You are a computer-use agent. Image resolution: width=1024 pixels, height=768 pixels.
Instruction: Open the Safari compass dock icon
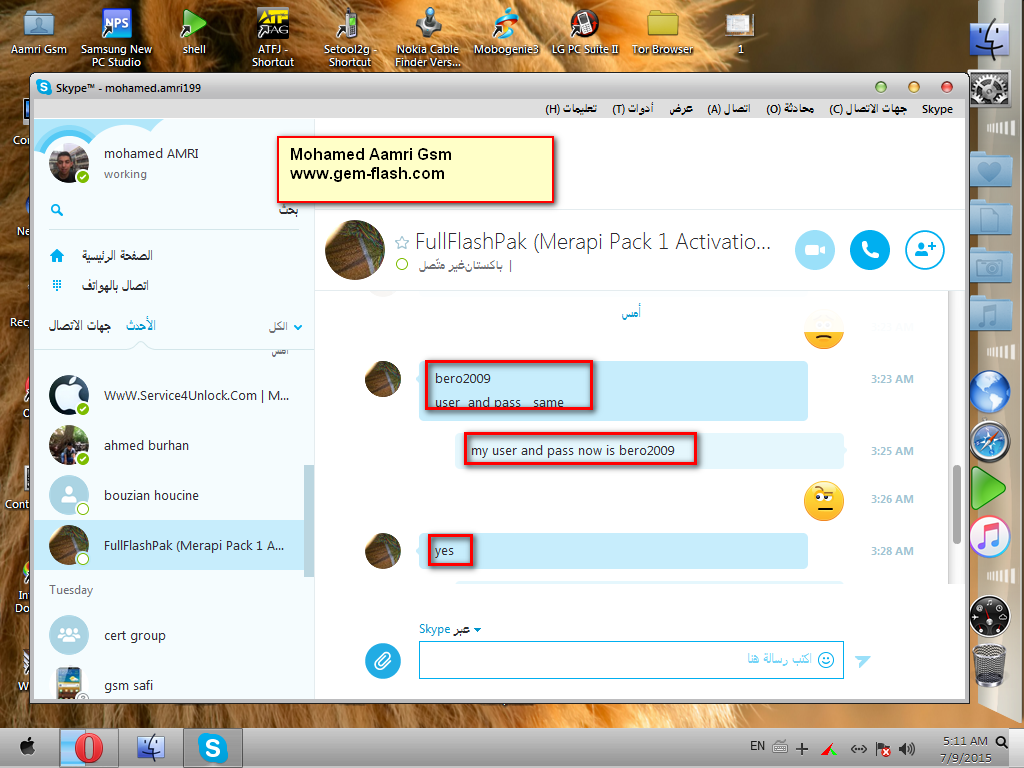pyautogui.click(x=989, y=441)
